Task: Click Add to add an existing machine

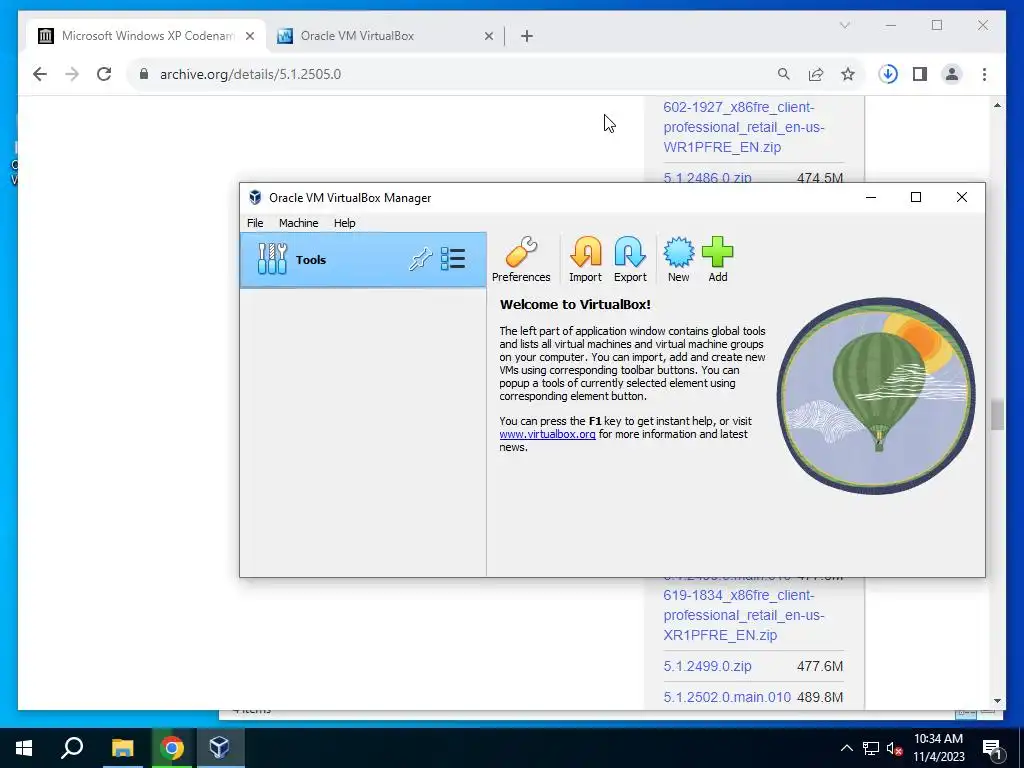Action: click(x=718, y=259)
